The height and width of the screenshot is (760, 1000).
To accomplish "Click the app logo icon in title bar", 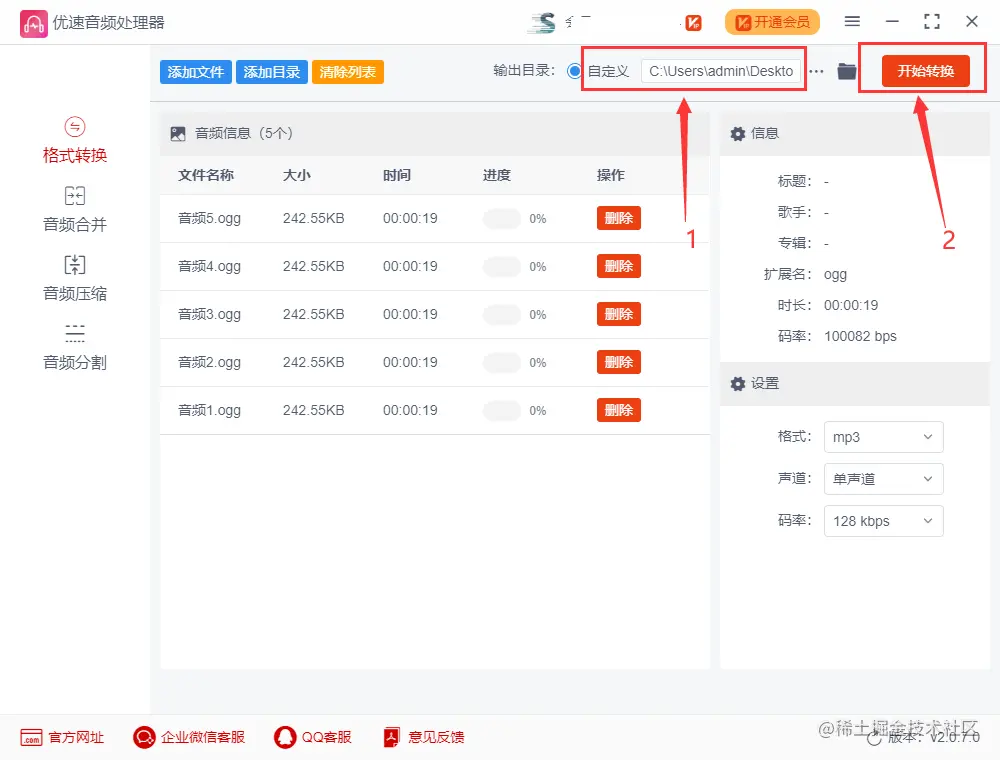I will pos(33,24).
